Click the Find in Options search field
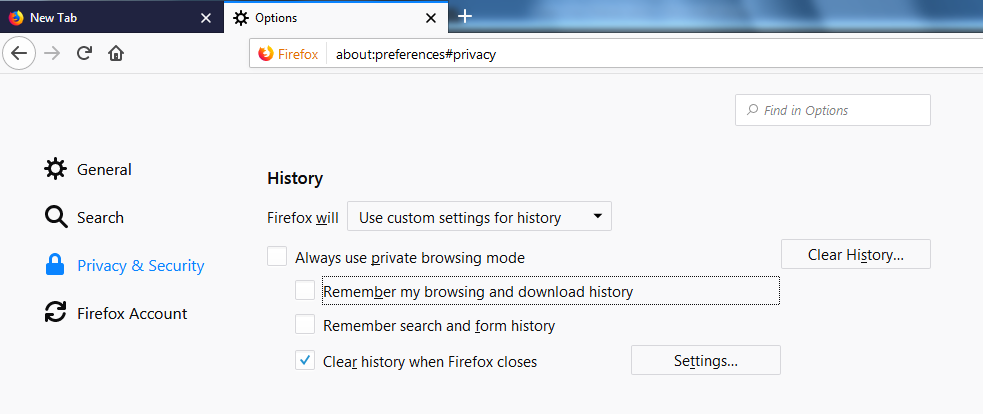The image size is (983, 414). pos(833,110)
